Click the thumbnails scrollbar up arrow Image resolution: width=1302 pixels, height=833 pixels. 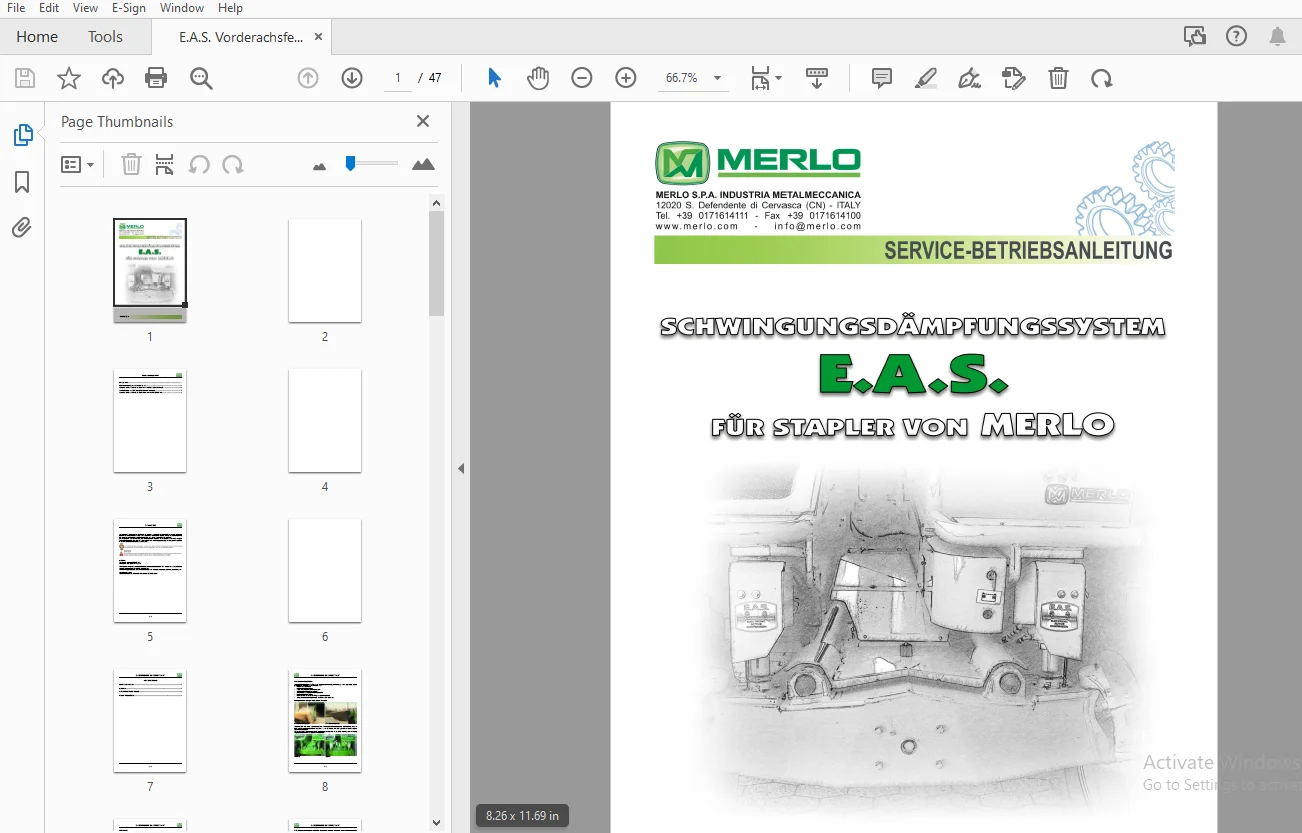pyautogui.click(x=436, y=202)
